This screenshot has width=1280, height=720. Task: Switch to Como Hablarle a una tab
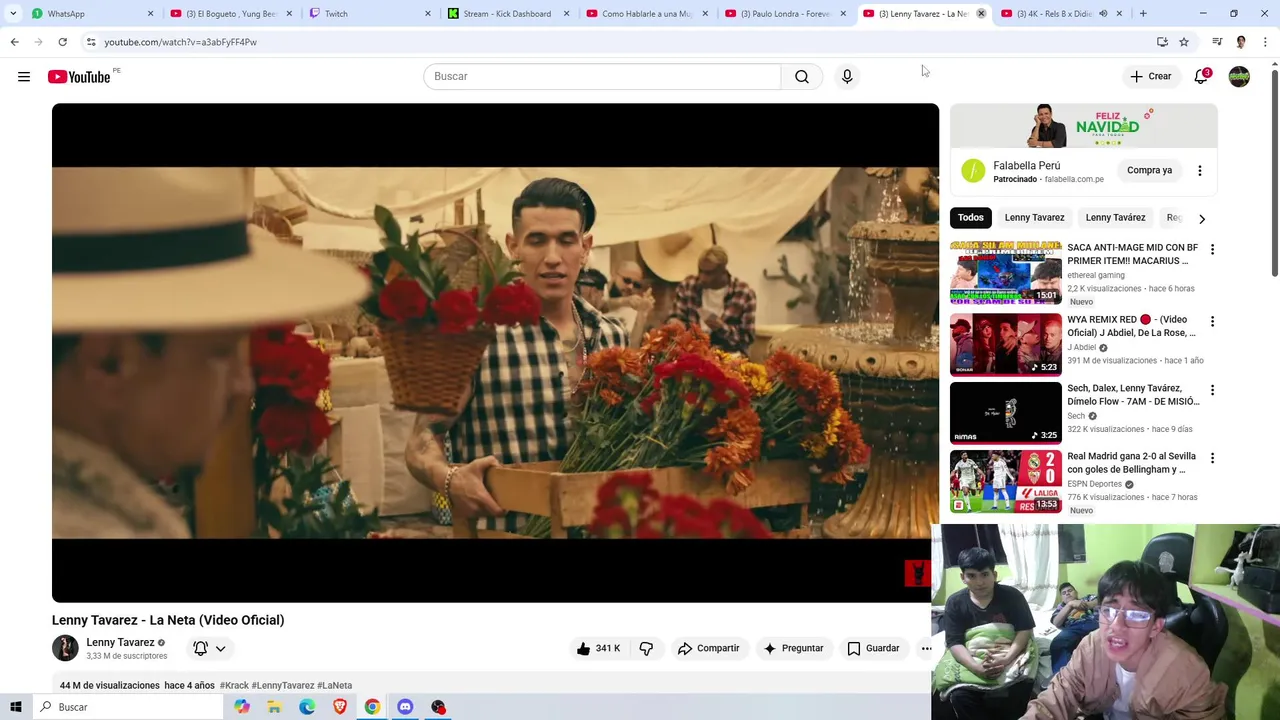(646, 14)
